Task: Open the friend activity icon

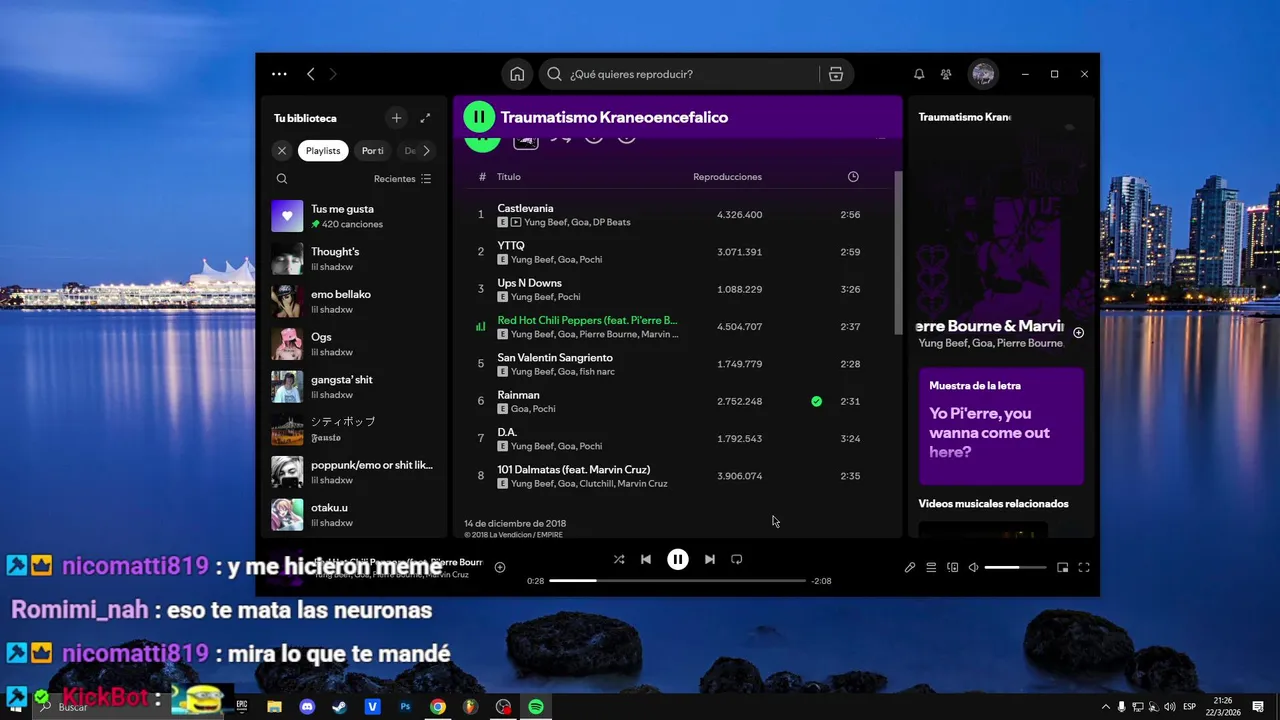Action: click(x=946, y=74)
